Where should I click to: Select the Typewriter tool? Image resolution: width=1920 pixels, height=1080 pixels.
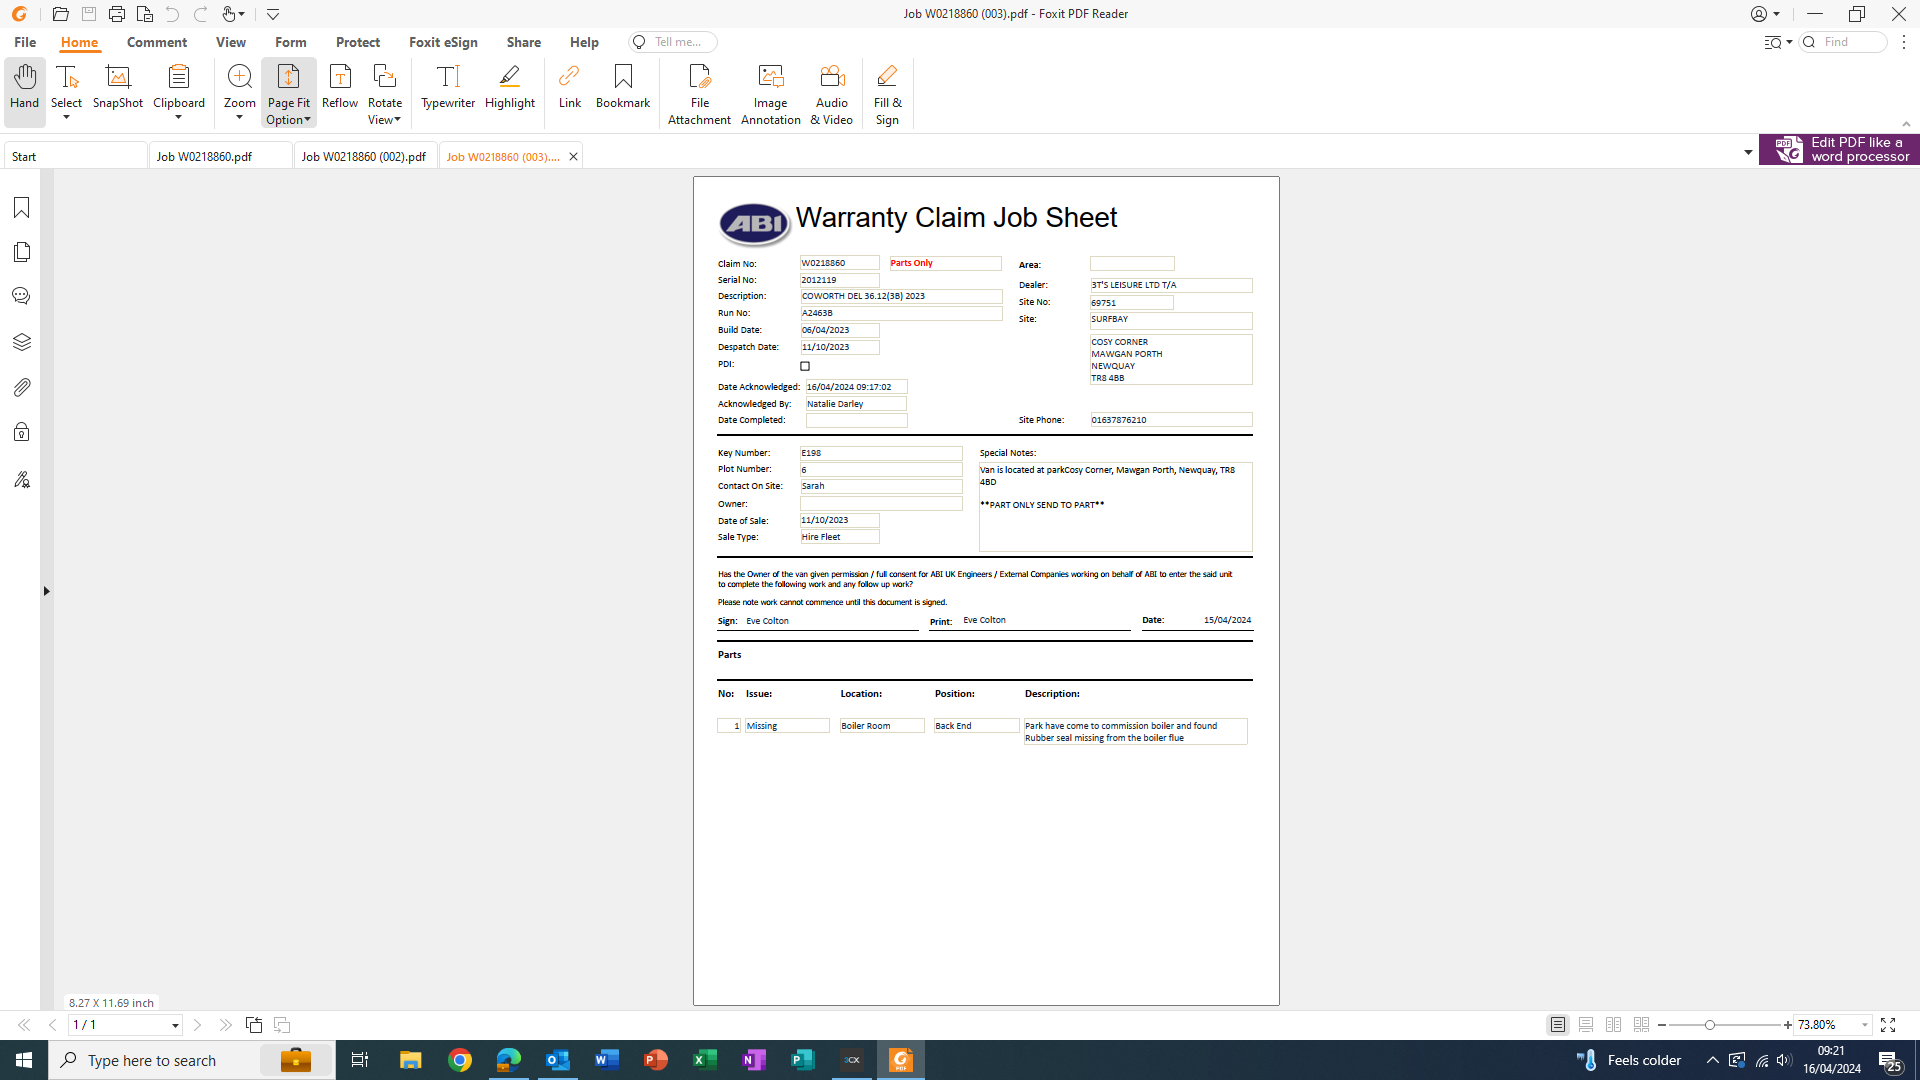[448, 86]
